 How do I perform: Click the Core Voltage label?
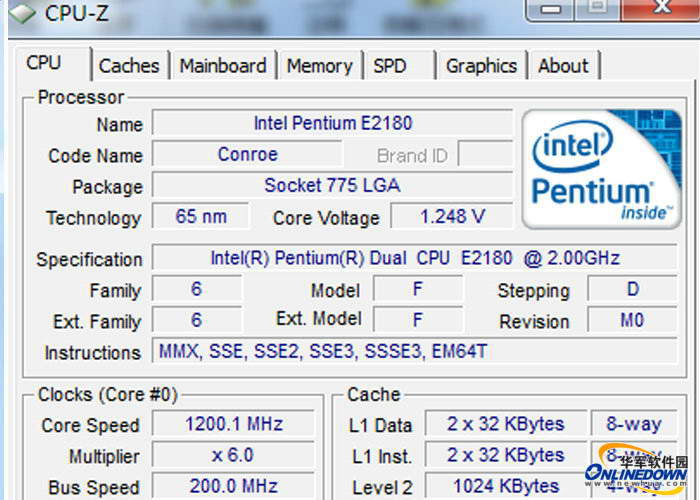(x=326, y=218)
